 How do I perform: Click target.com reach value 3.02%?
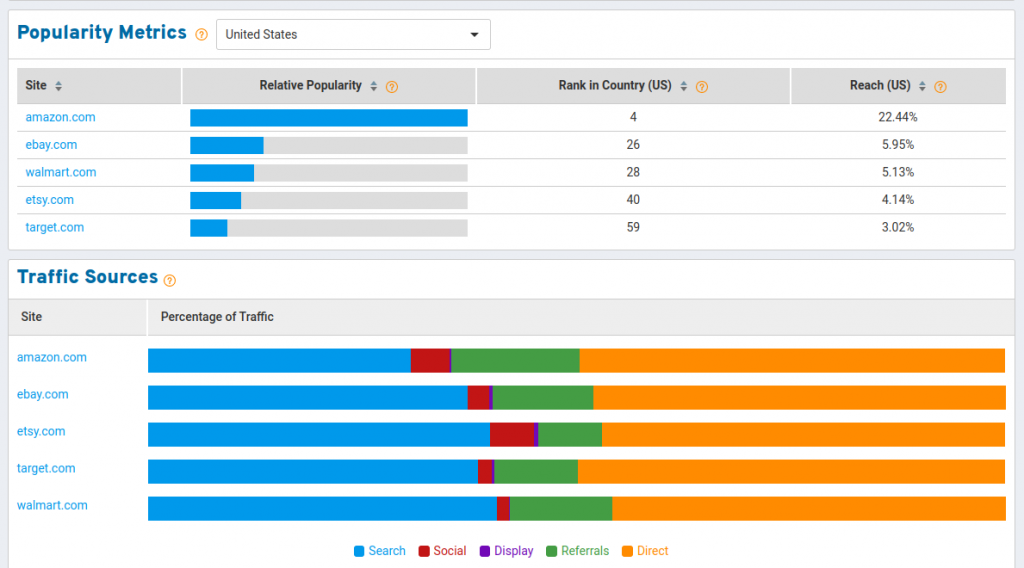pyautogui.click(x=898, y=227)
